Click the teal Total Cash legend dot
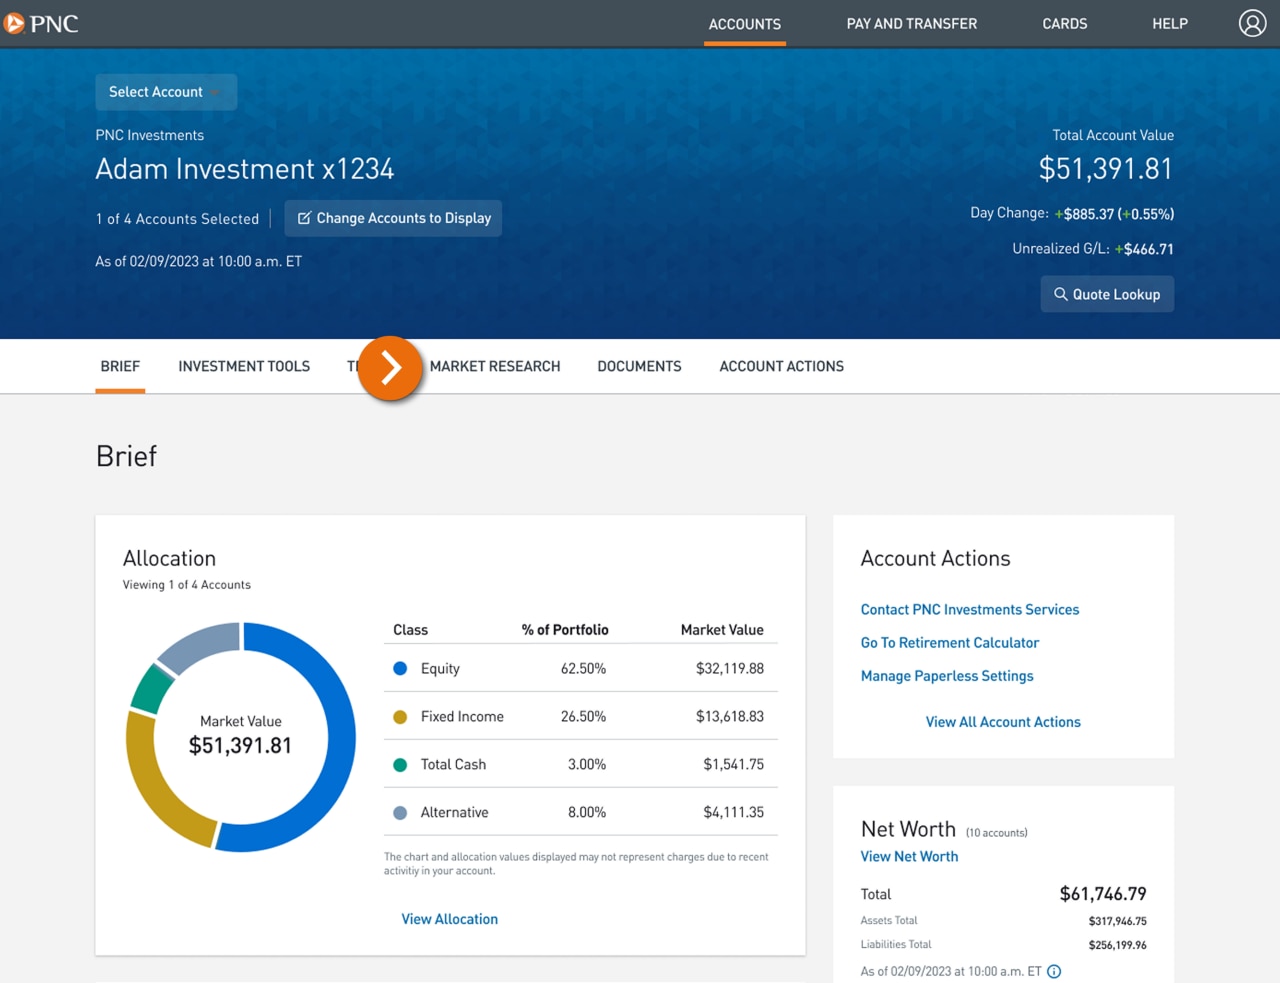The height and width of the screenshot is (983, 1280). (x=399, y=763)
